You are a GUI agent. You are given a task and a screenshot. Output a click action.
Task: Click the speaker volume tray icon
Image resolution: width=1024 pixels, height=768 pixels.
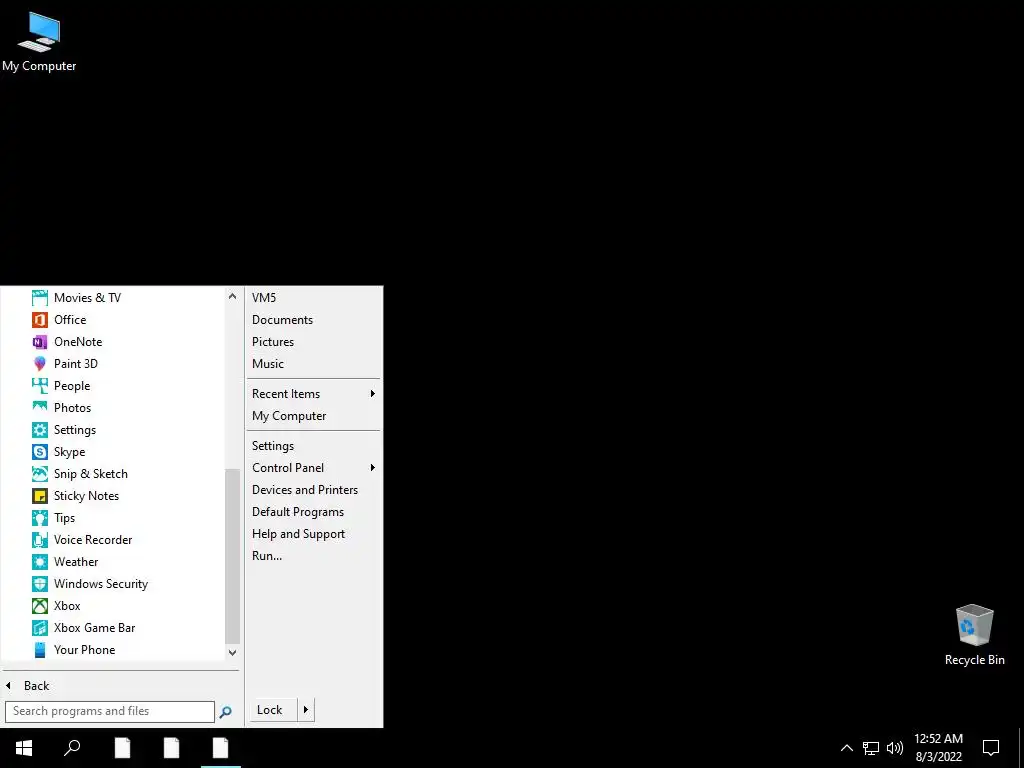click(x=895, y=748)
